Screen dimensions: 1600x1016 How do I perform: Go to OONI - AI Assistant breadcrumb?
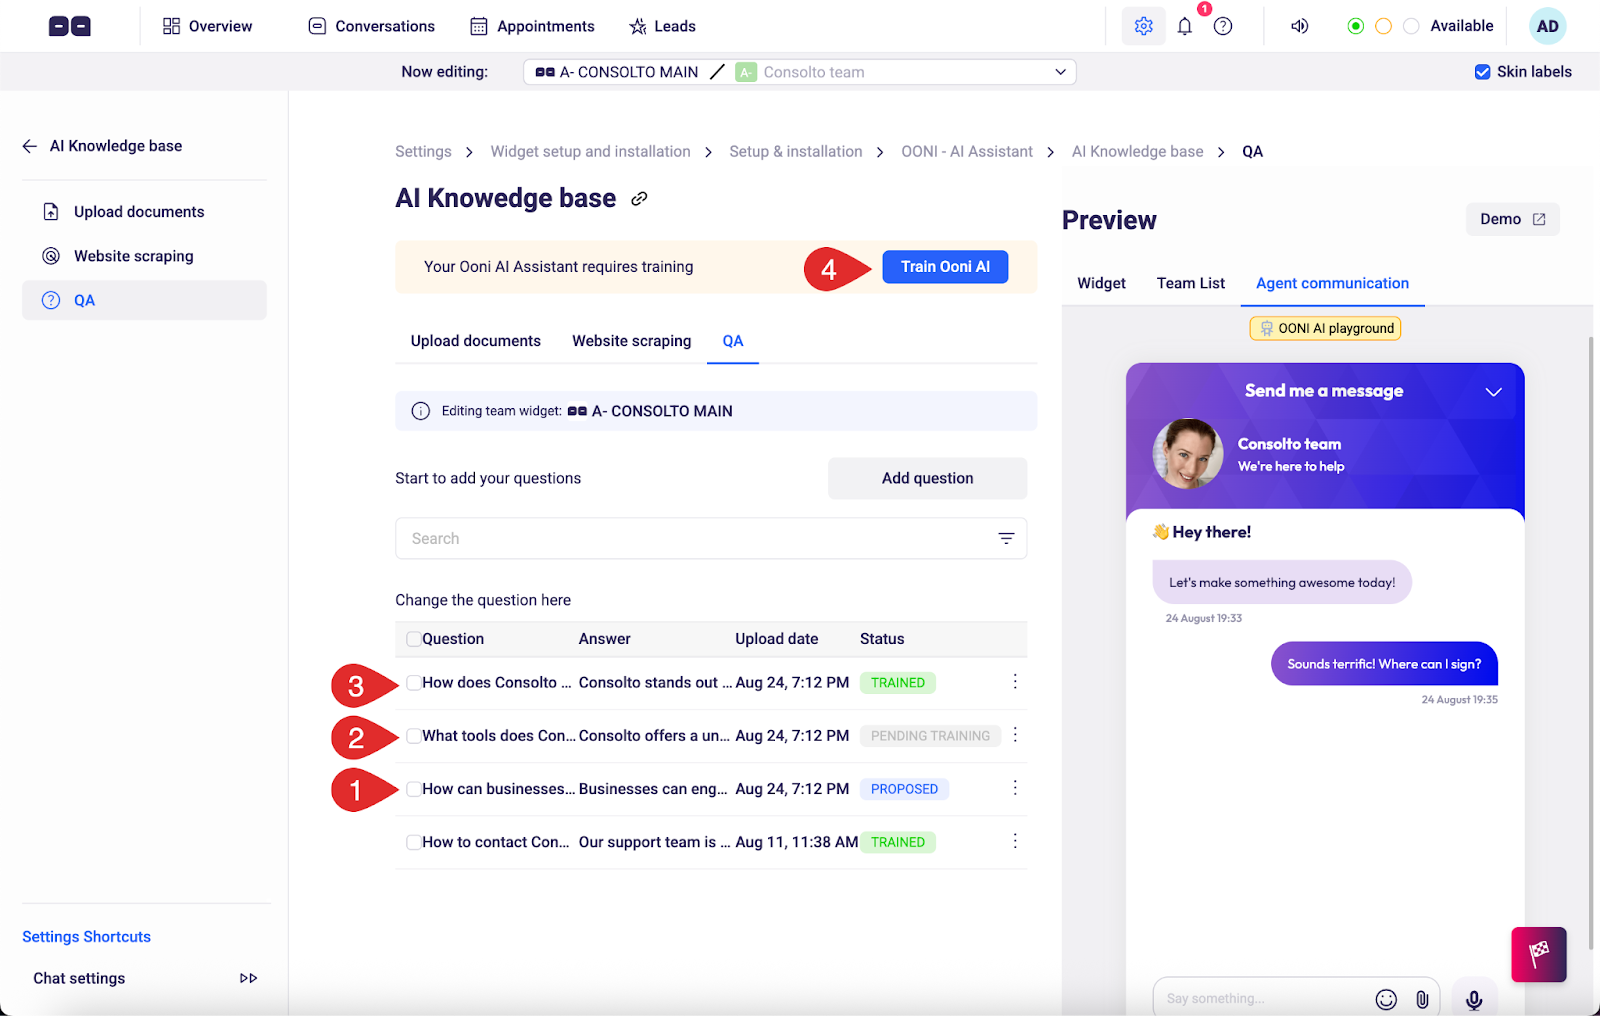coord(967,152)
